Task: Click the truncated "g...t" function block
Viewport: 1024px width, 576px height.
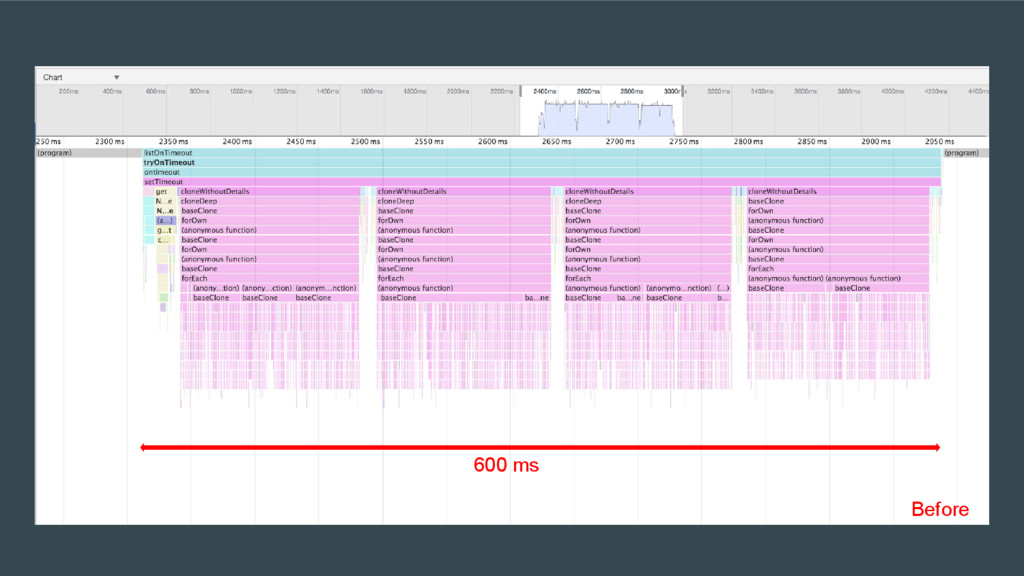Action: click(x=165, y=230)
